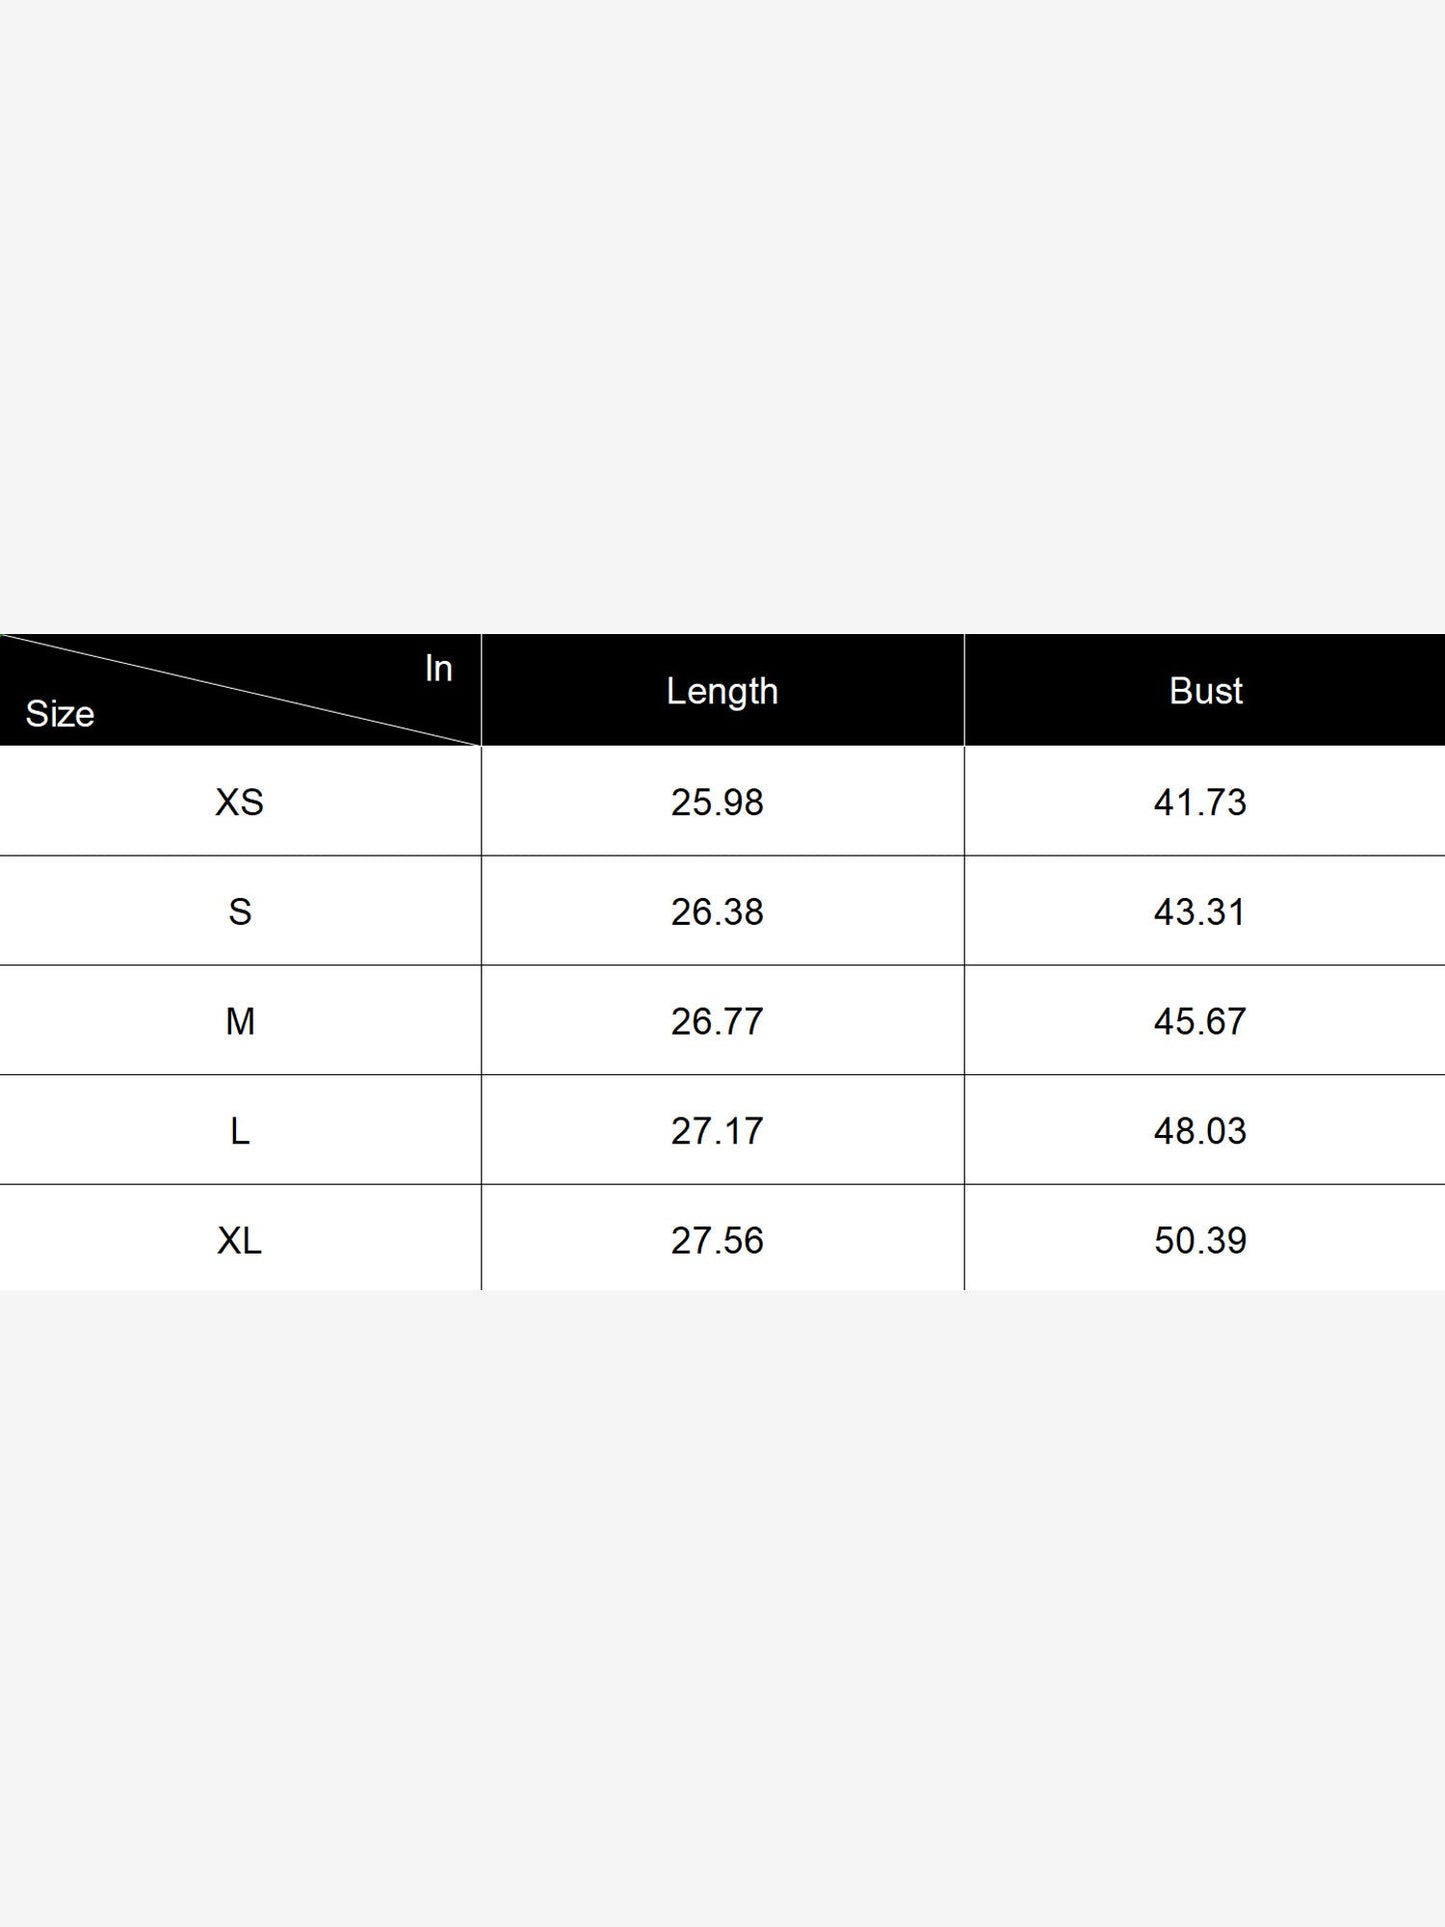Click S length value 26.38

tap(717, 912)
